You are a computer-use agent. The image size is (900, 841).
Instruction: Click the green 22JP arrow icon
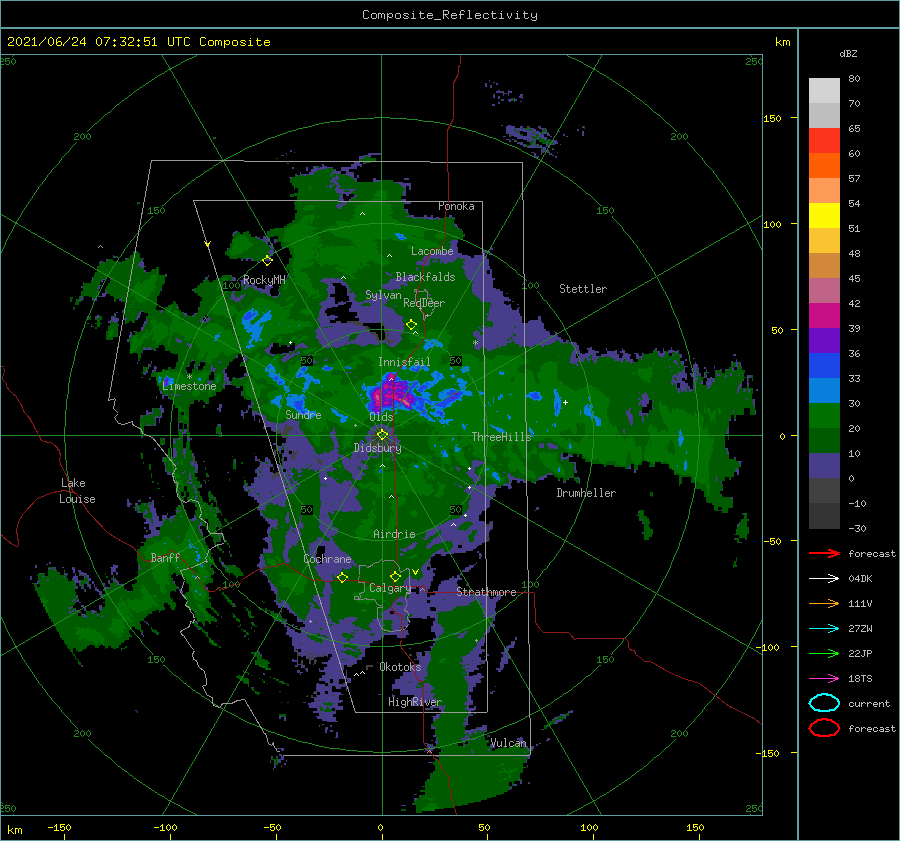tap(824, 653)
